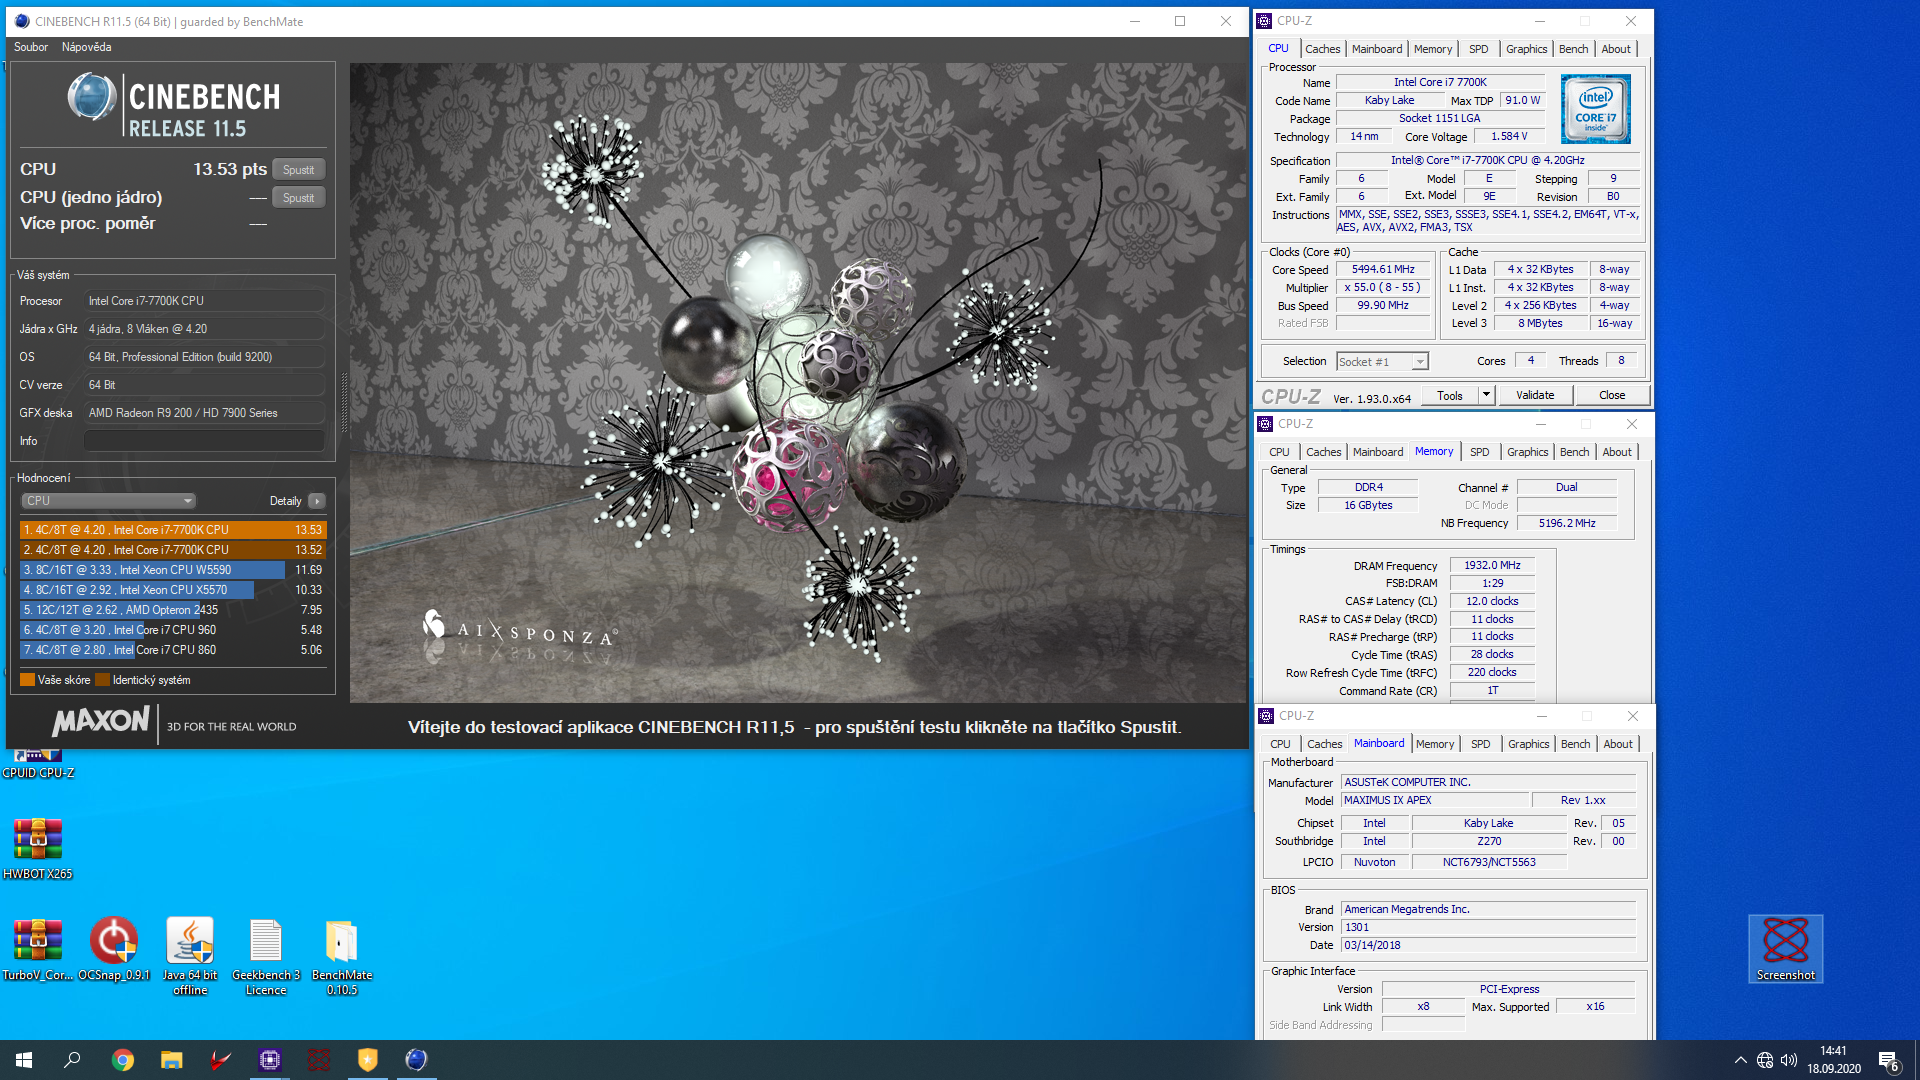Switch to Caches tab in top CPU-Z
Viewport: 1920px width, 1080px height.
coord(1322,49)
